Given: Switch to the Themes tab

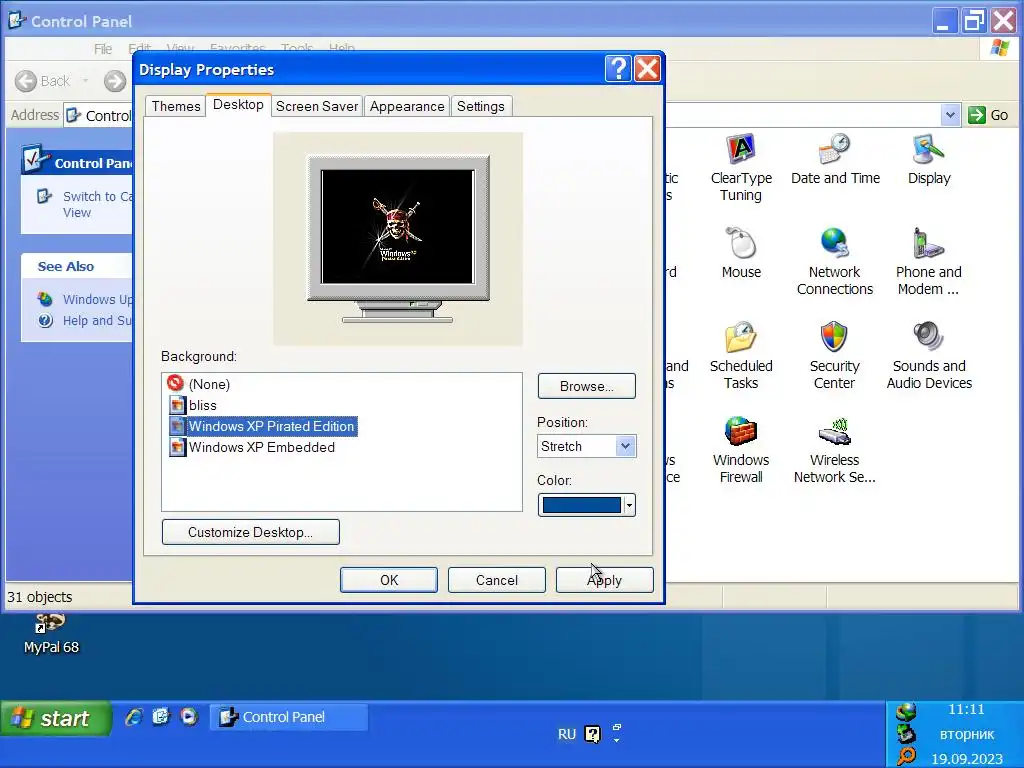Looking at the screenshot, I should (176, 106).
